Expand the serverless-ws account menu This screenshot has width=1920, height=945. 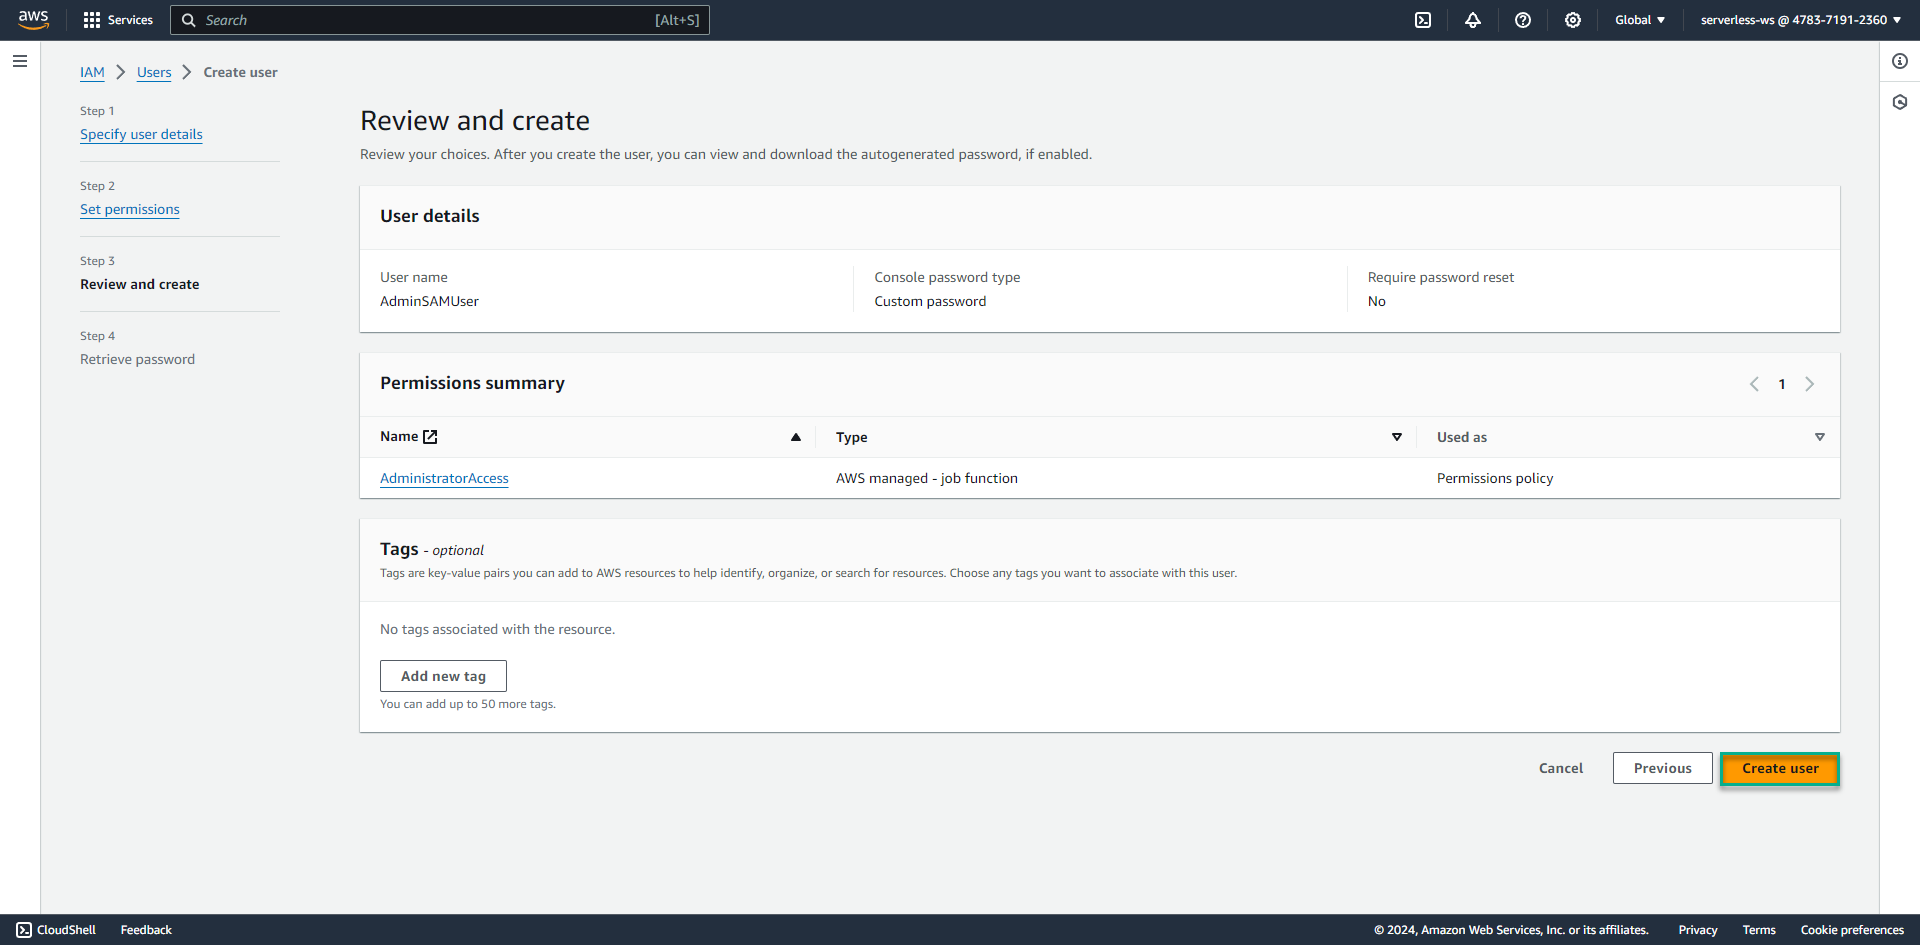(x=1800, y=20)
